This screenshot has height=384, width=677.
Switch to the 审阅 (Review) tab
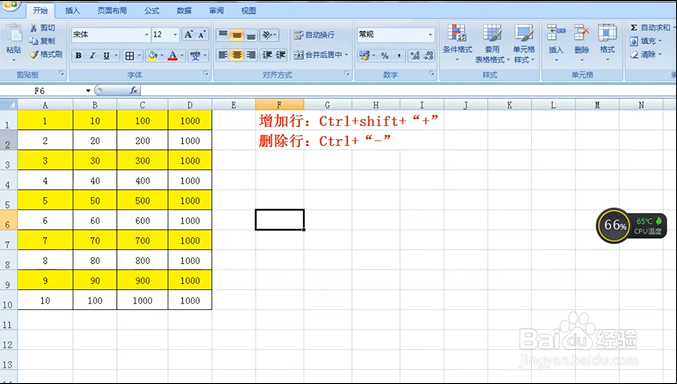coord(216,10)
